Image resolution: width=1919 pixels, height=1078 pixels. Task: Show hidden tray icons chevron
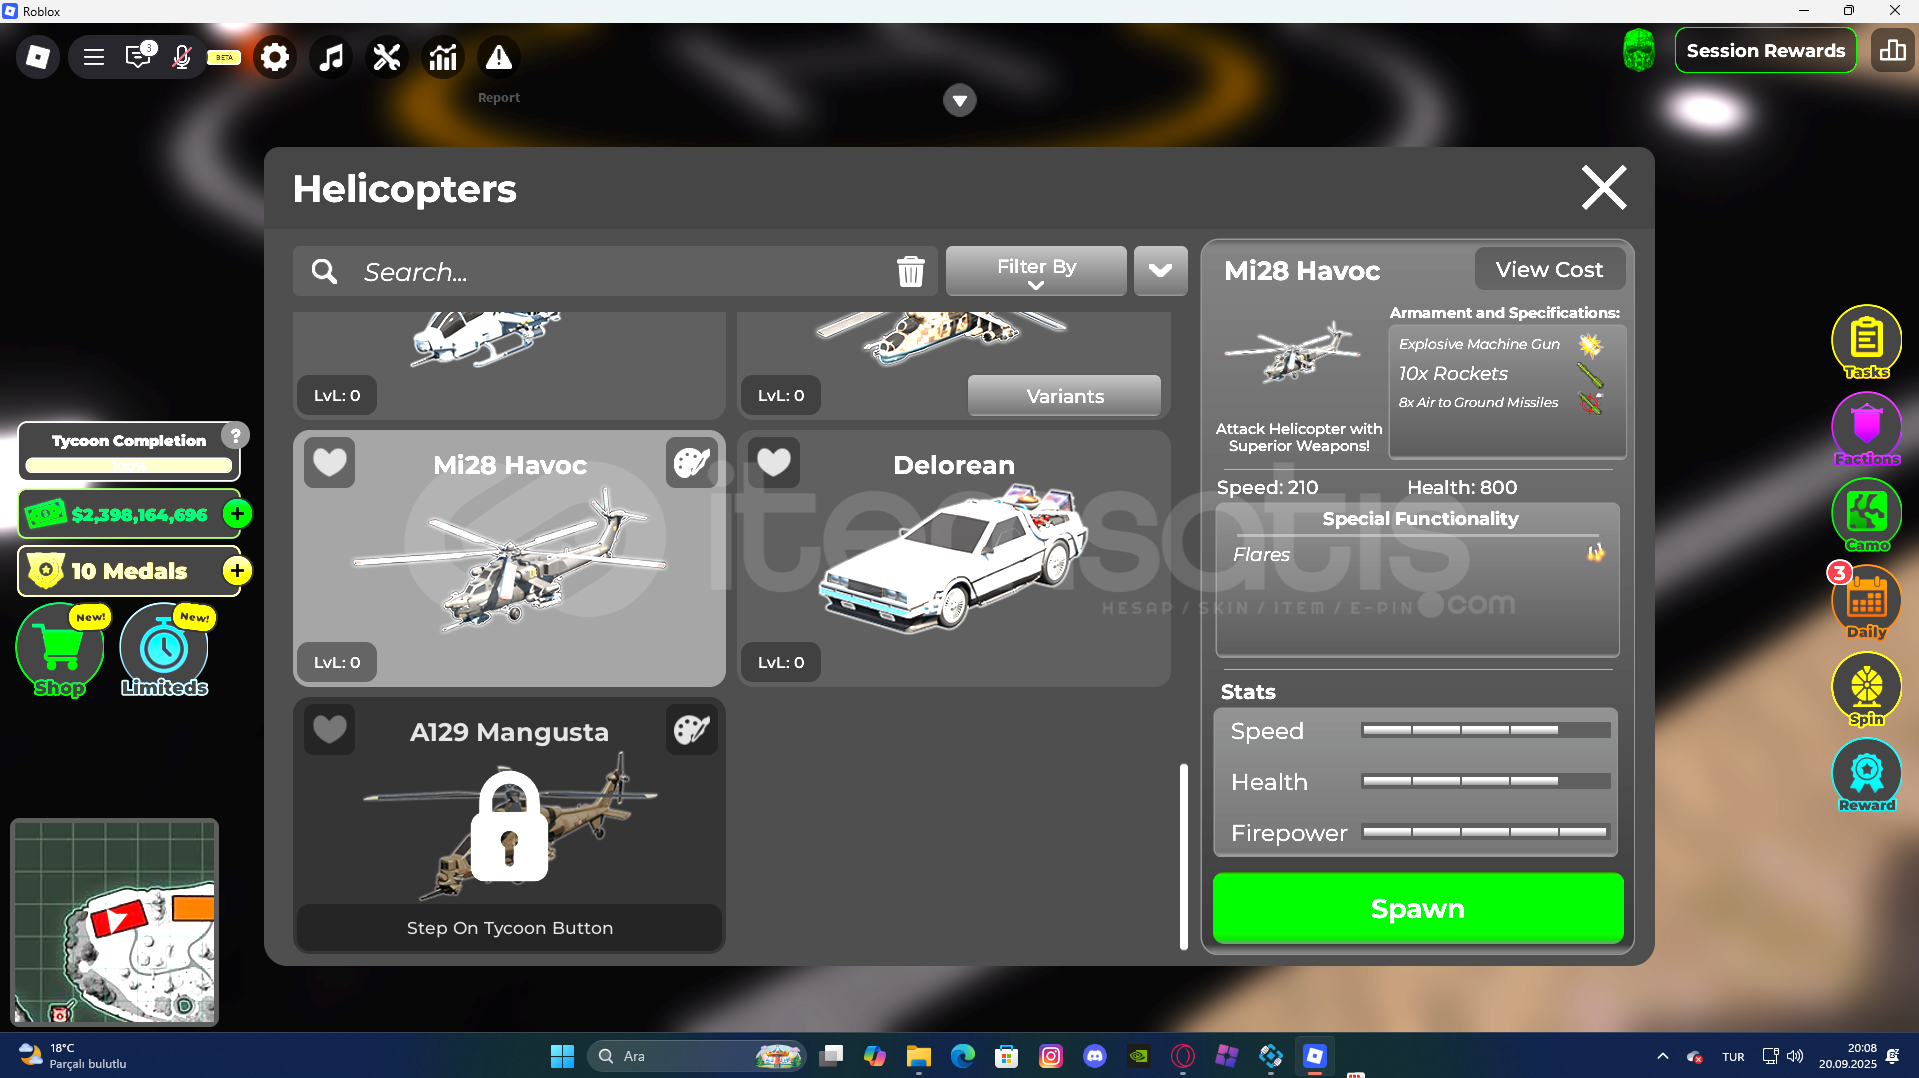click(1662, 1056)
